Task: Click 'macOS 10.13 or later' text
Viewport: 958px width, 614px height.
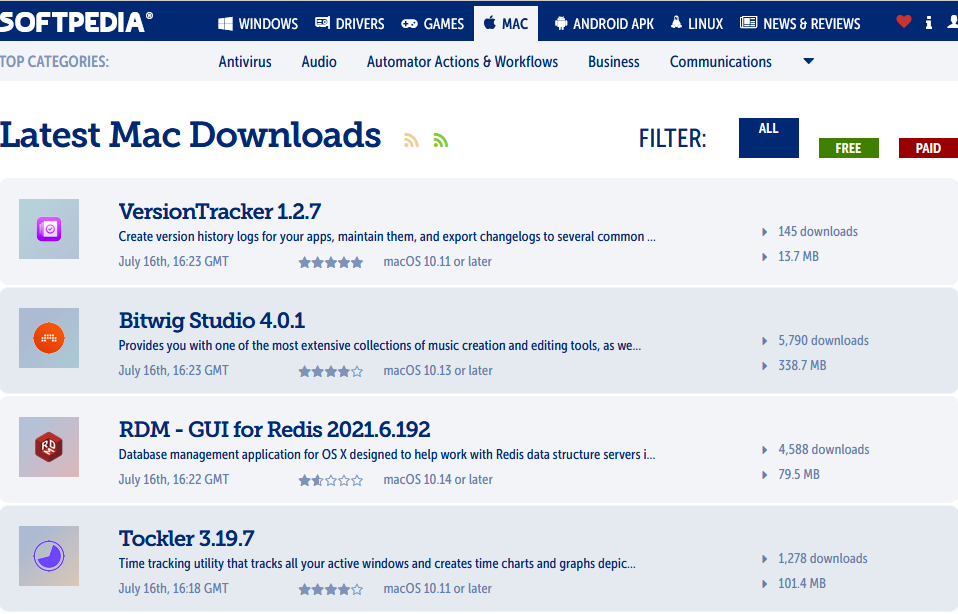Action: (438, 370)
